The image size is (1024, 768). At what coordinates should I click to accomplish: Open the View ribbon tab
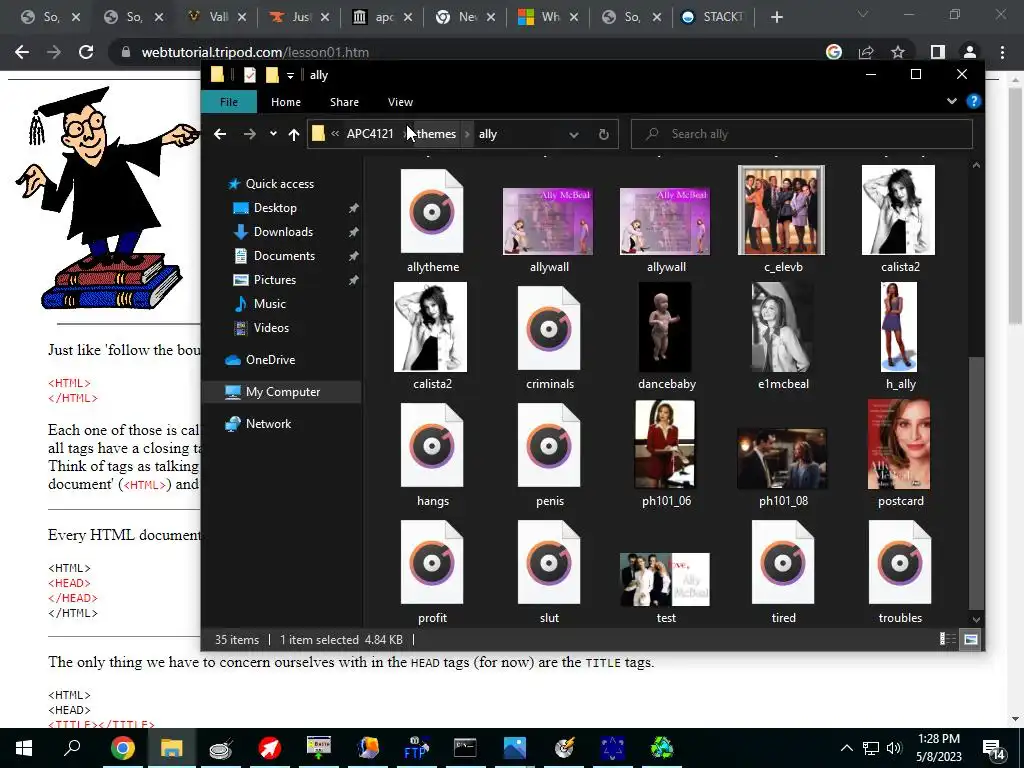[400, 102]
